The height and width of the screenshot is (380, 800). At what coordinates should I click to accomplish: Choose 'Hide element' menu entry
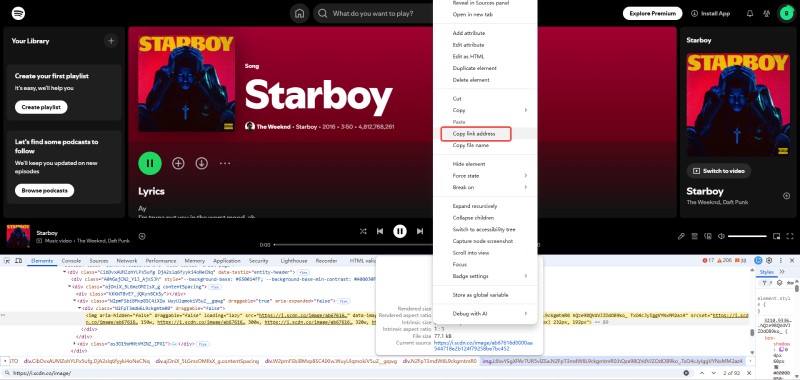(485, 164)
